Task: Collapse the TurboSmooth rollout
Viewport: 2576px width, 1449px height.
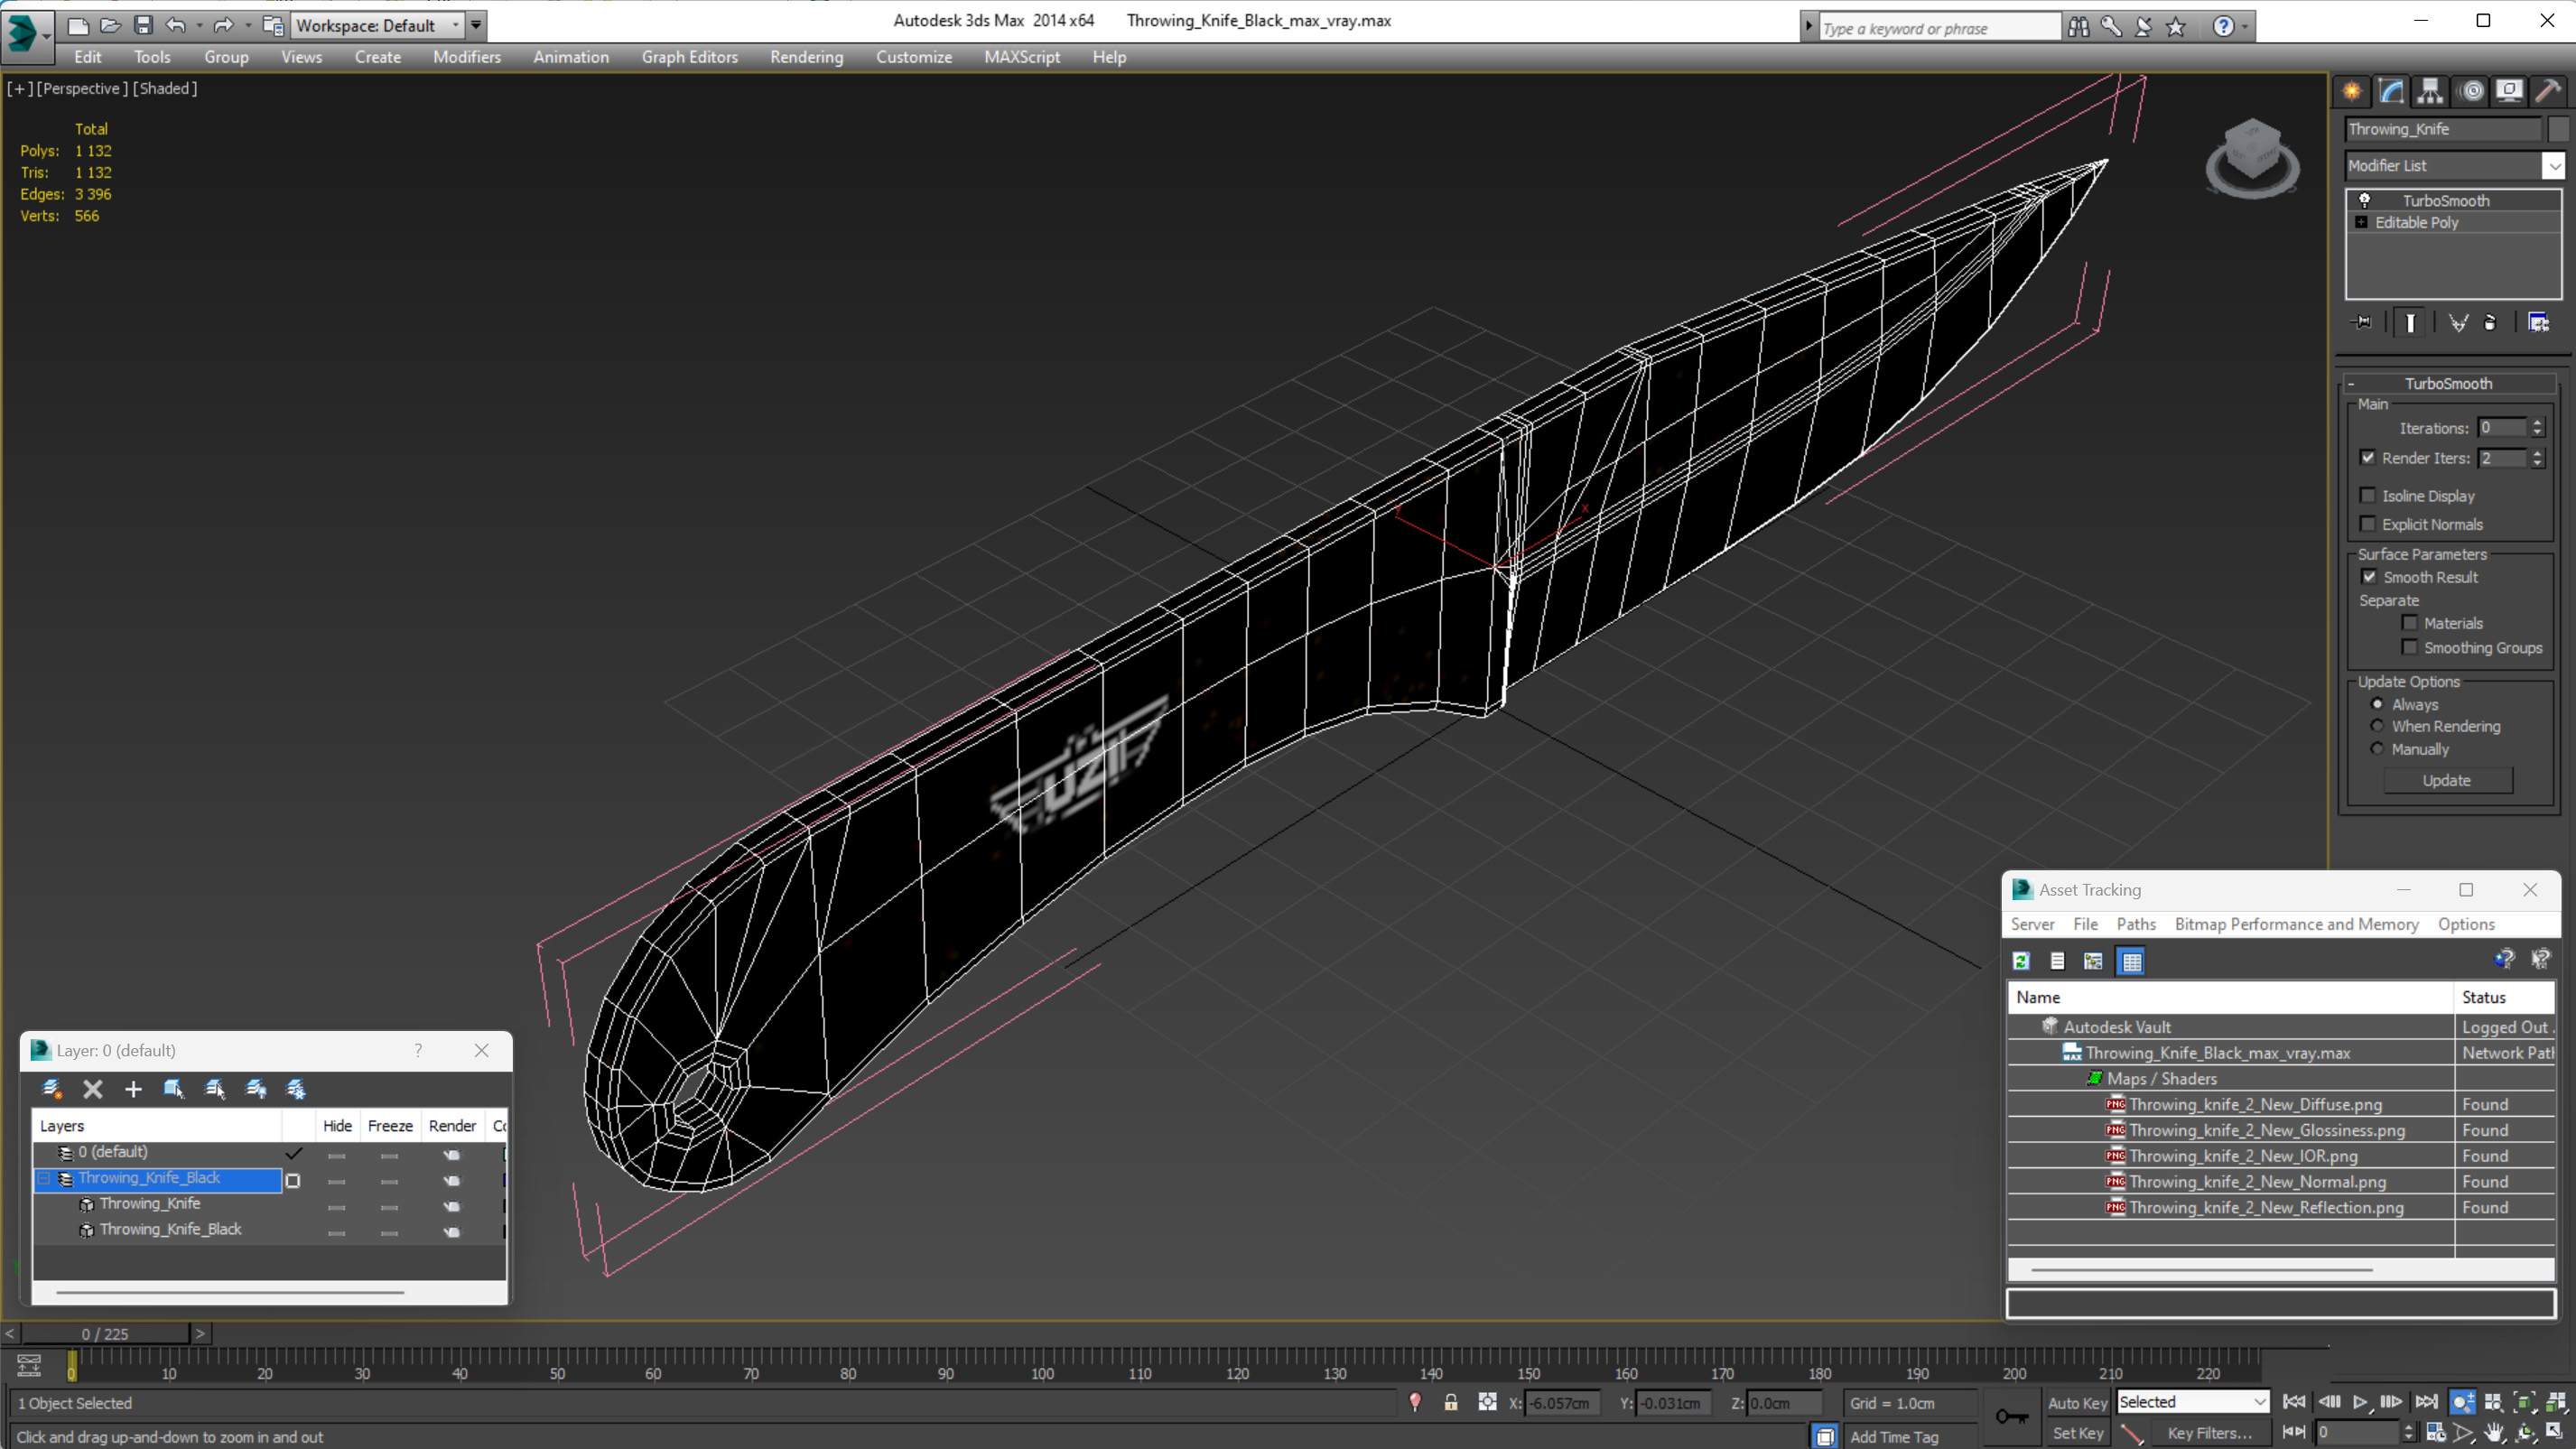Action: coord(2449,384)
